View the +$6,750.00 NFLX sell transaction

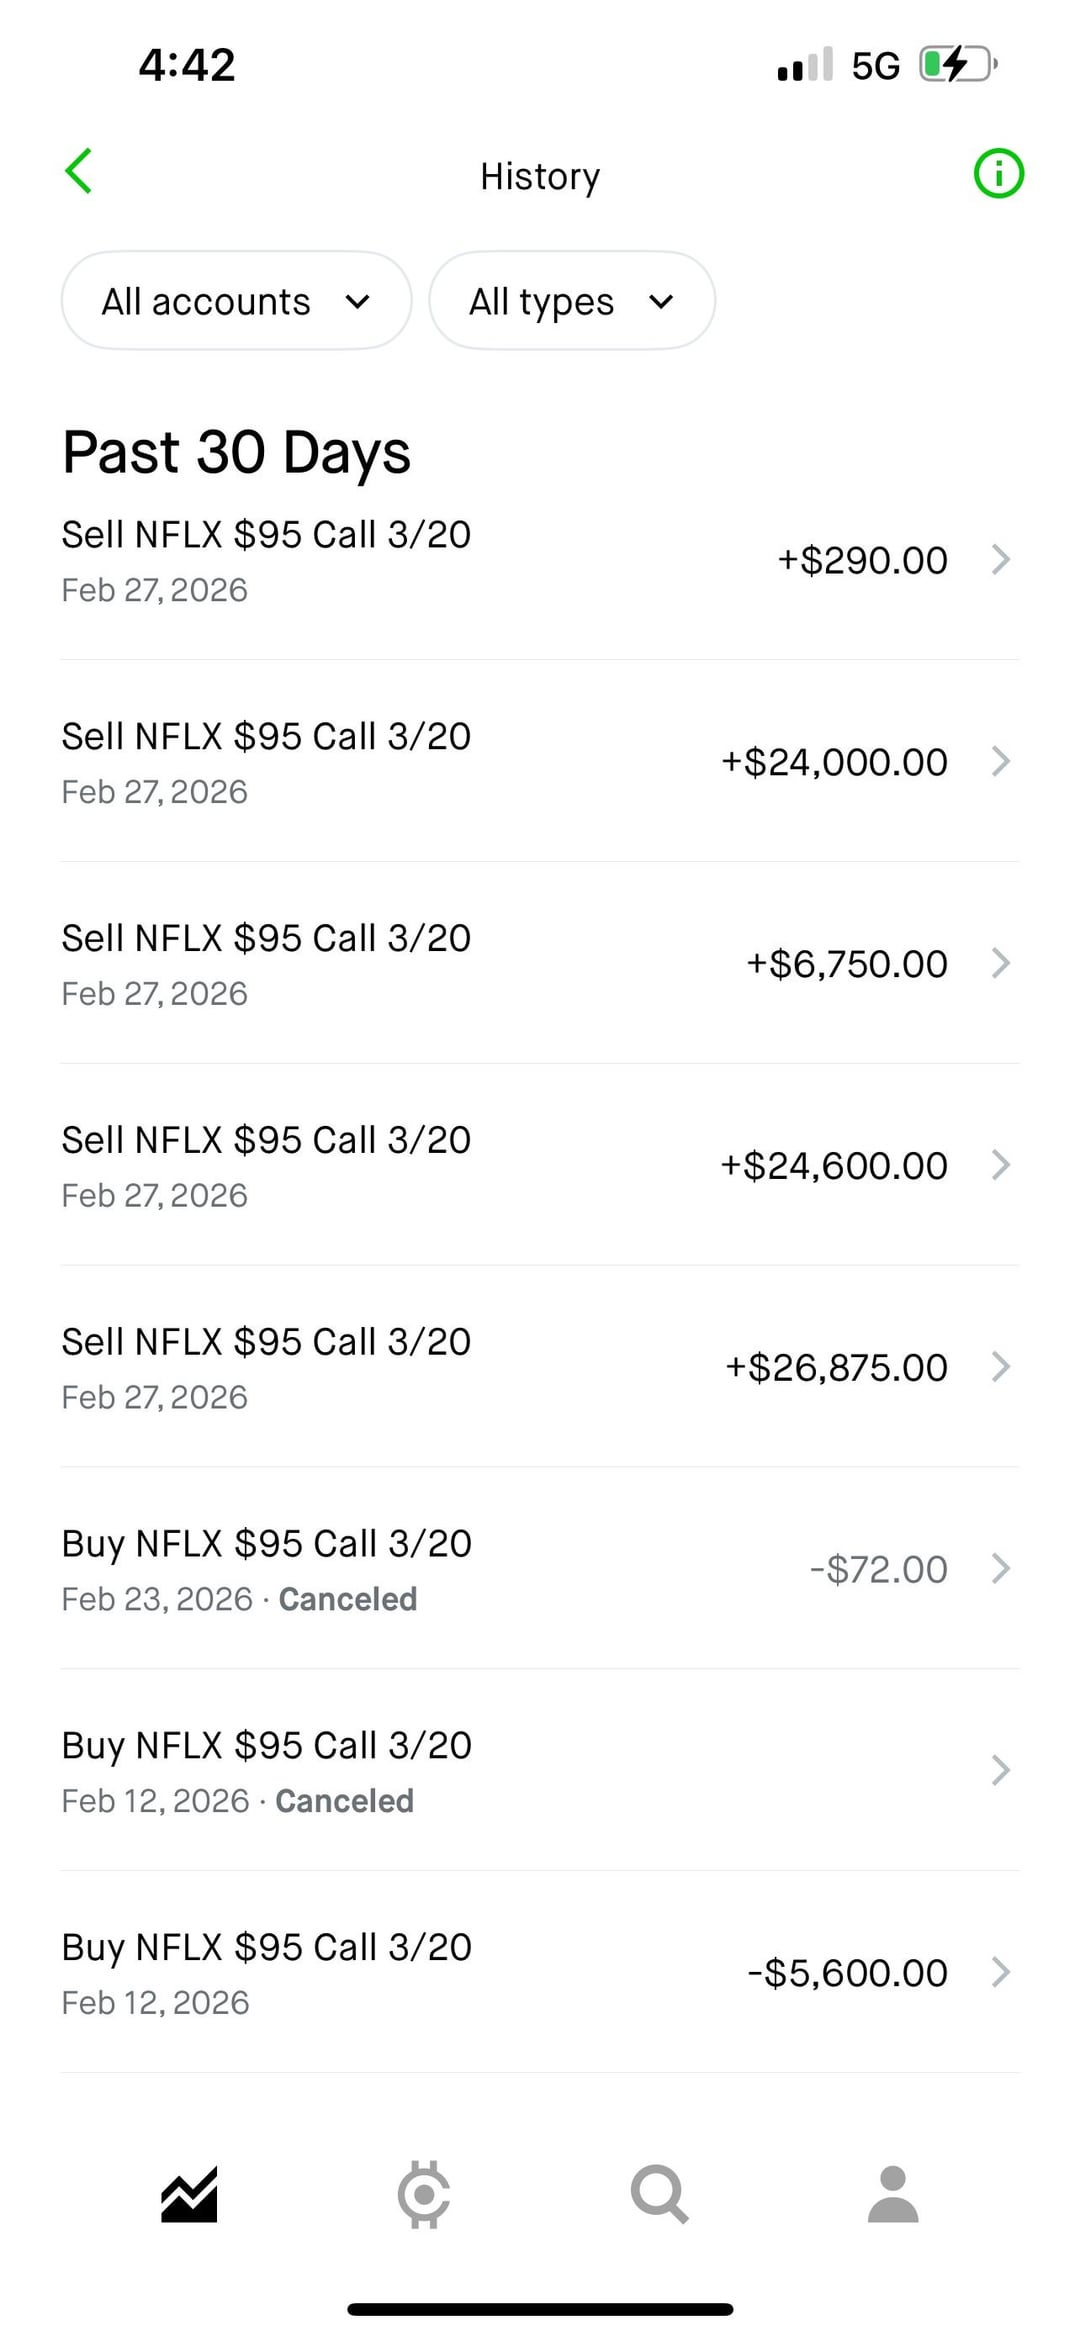[540, 964]
